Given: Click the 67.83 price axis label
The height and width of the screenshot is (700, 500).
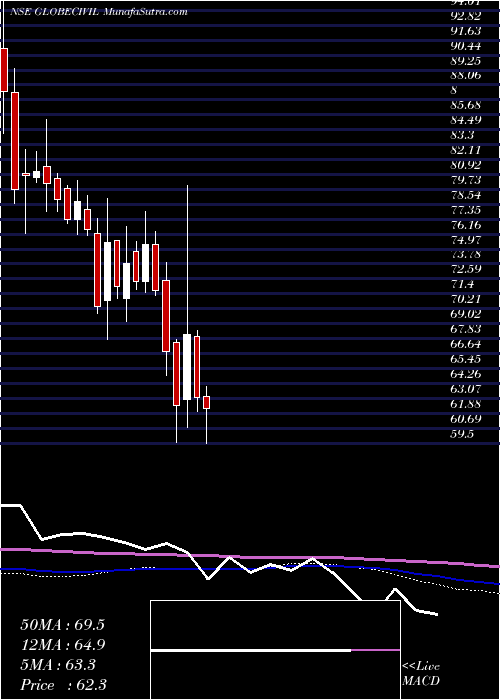Looking at the screenshot, I should (466, 329).
